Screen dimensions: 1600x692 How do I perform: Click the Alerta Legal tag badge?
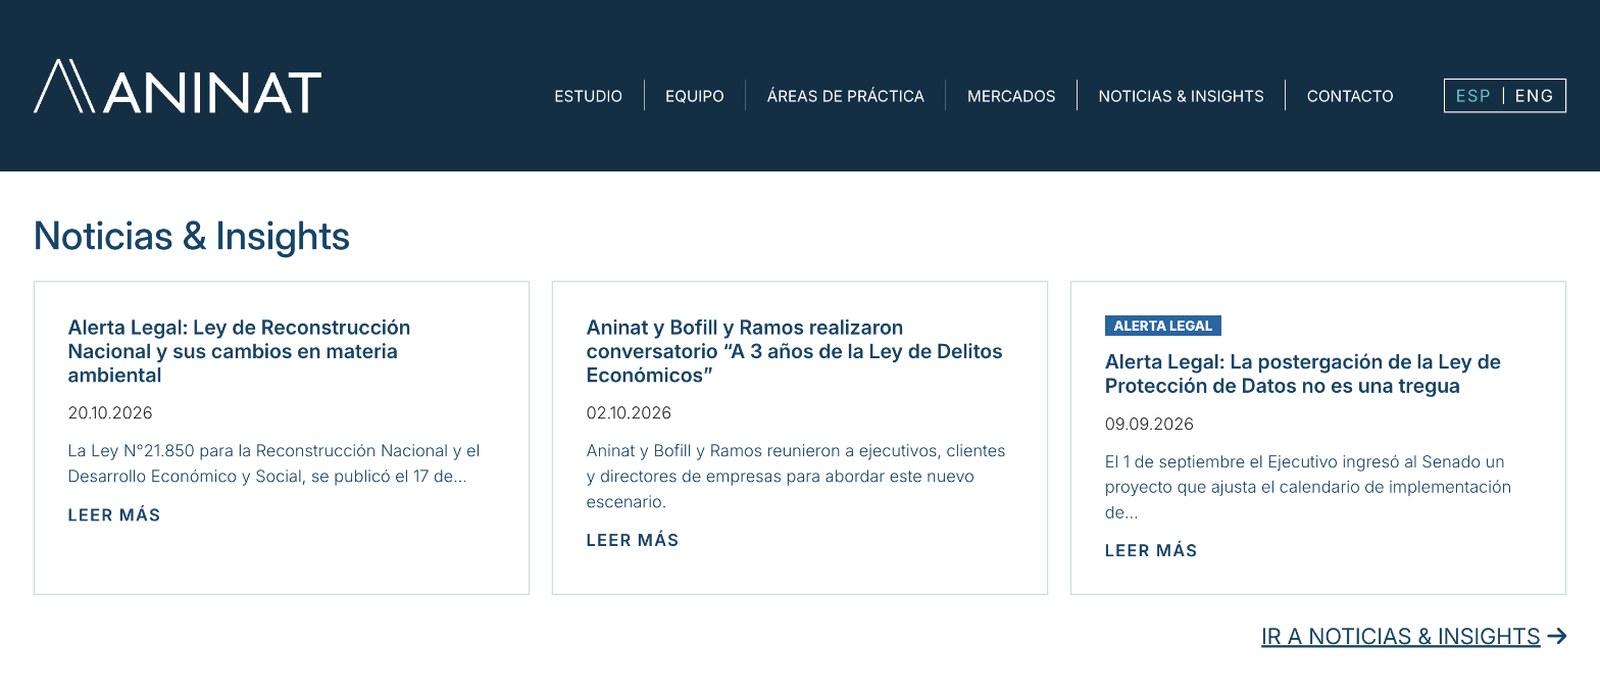click(1163, 326)
